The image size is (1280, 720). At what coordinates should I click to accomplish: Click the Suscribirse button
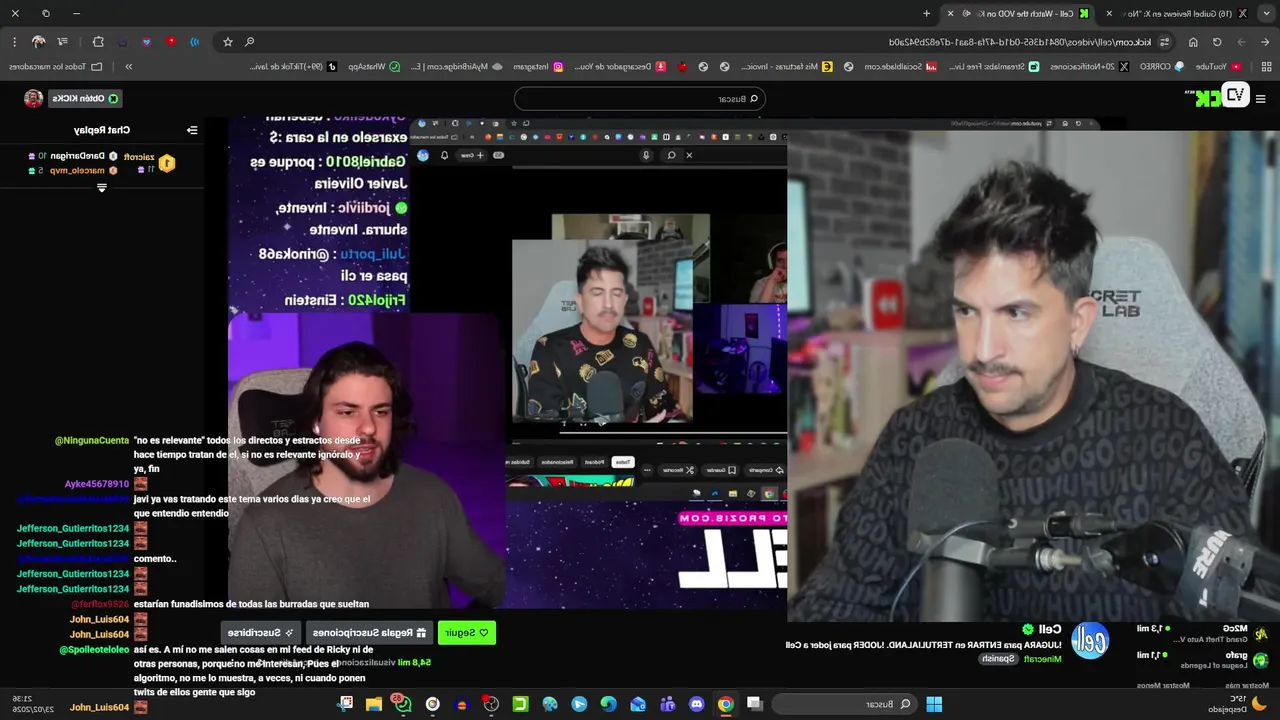[x=261, y=632]
